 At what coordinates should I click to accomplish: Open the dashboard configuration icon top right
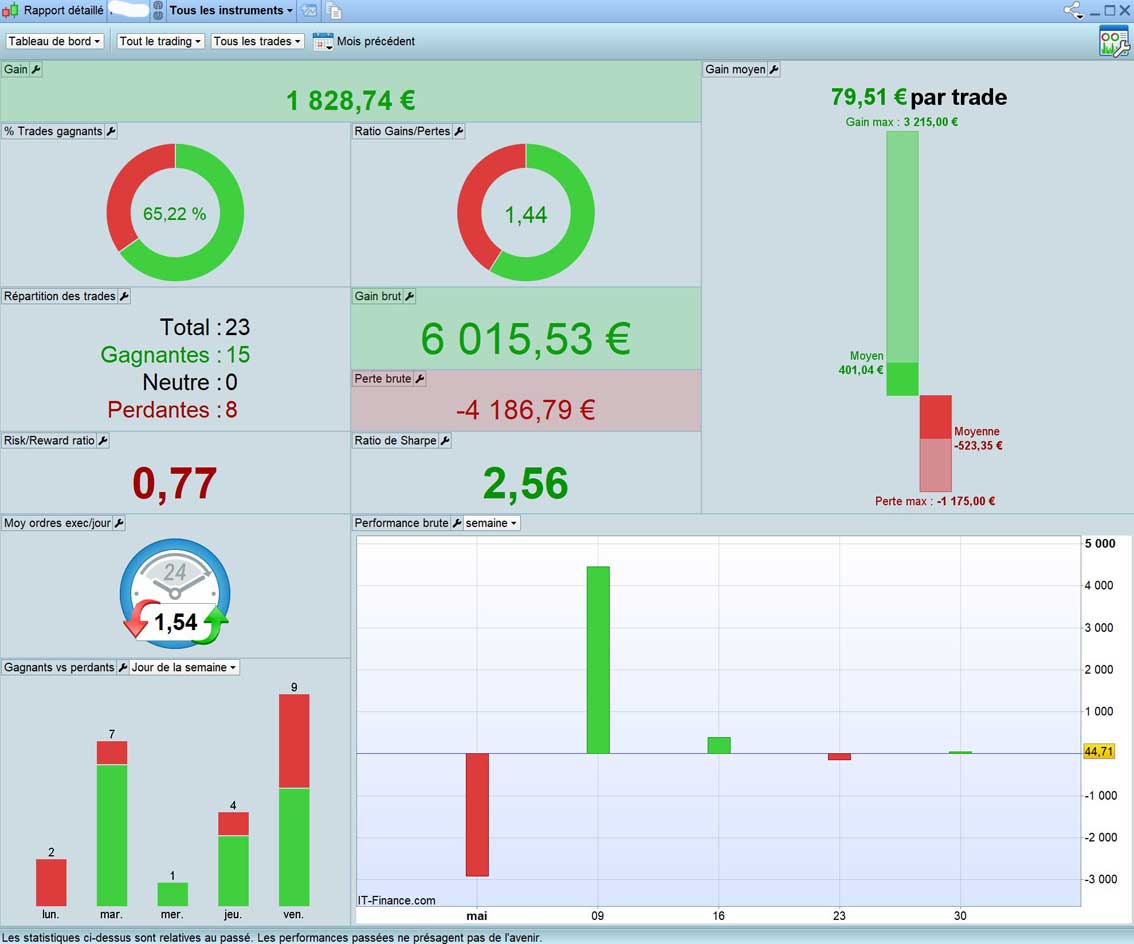click(x=1114, y=41)
